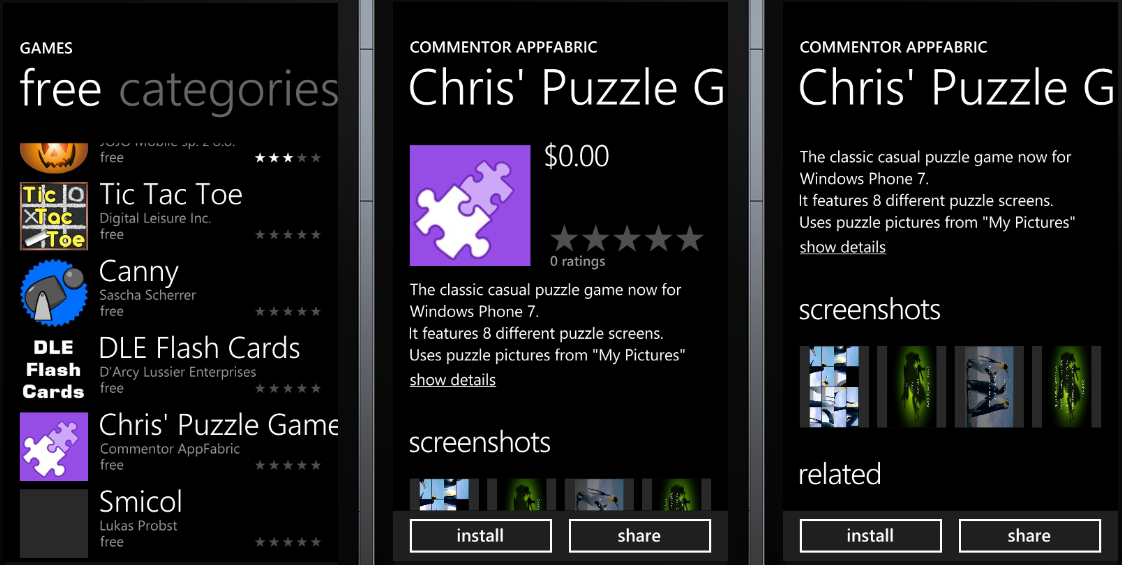Open the Tic Tac Toe app icon
This screenshot has height=565, width=1122.
tap(54, 215)
